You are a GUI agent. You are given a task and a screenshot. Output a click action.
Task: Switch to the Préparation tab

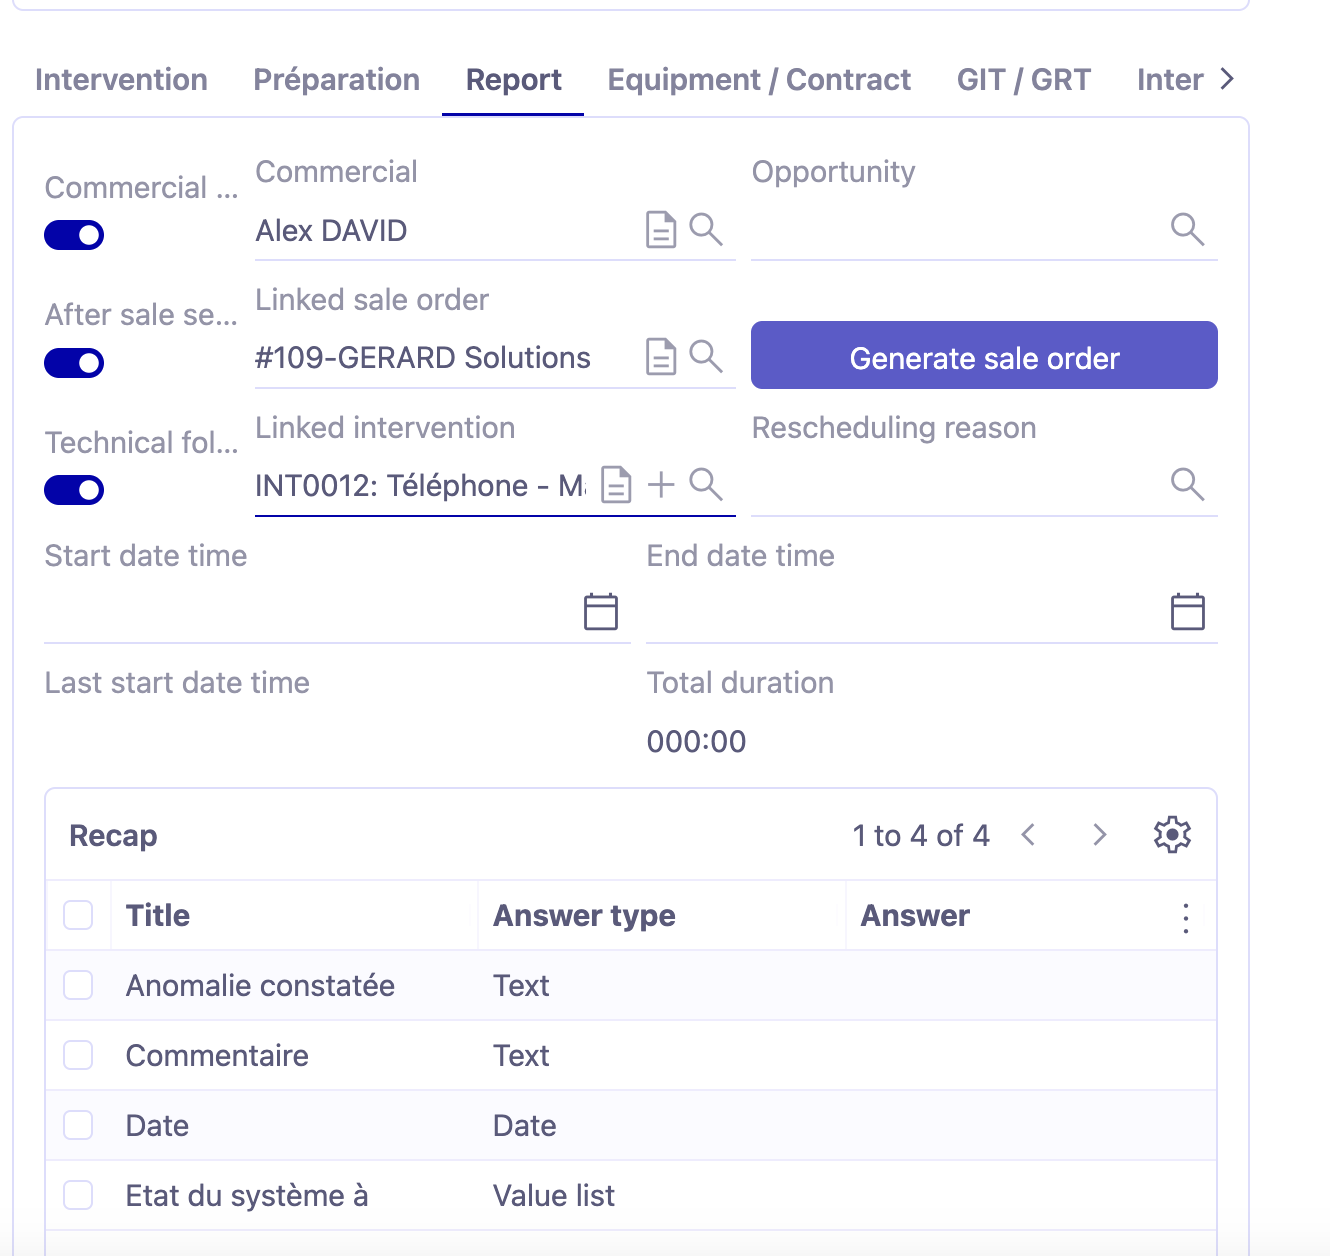pos(337,80)
